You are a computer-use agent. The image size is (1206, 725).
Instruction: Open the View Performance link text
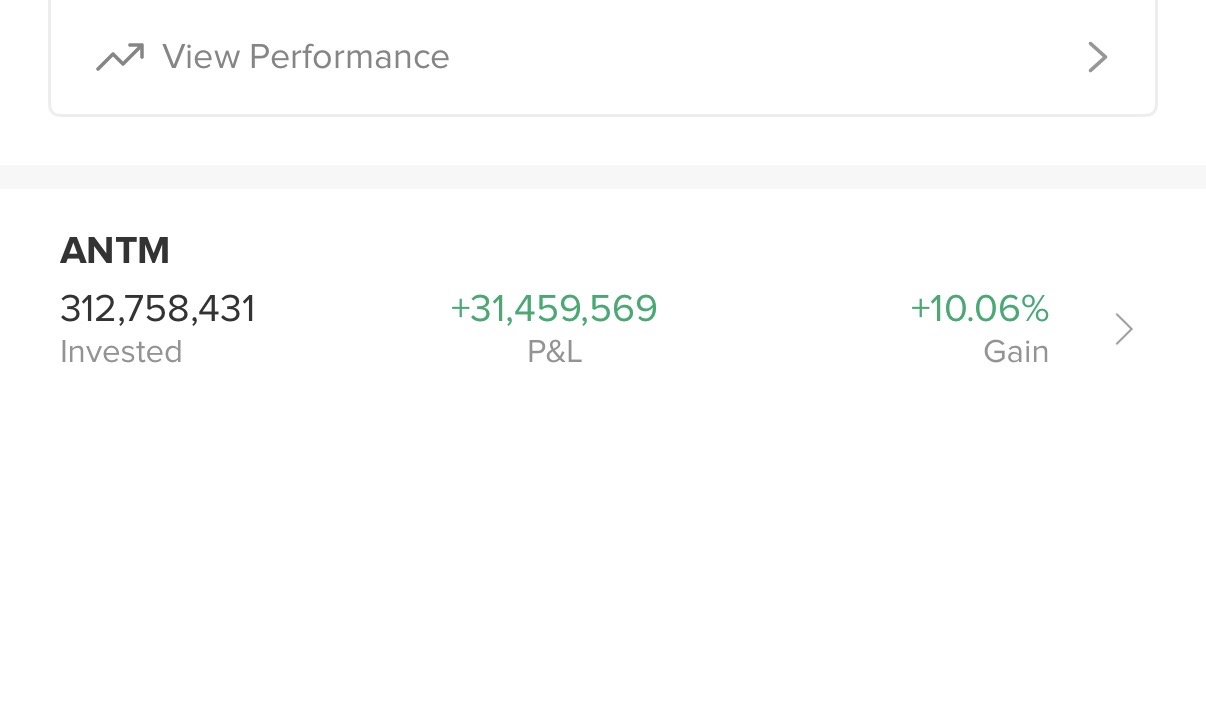point(305,57)
